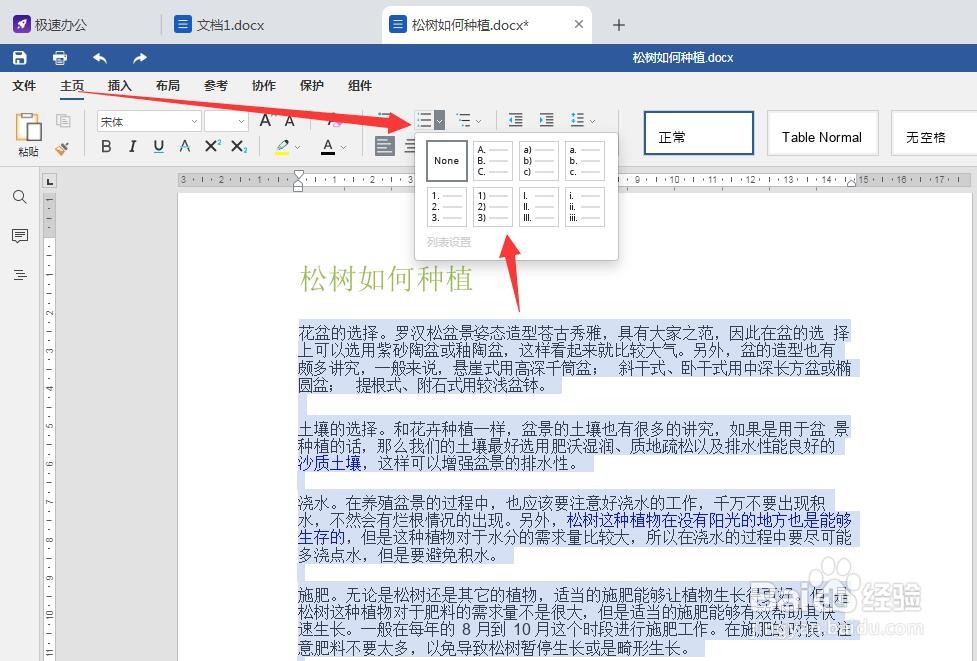Select the Format Painter brush icon

(62, 148)
